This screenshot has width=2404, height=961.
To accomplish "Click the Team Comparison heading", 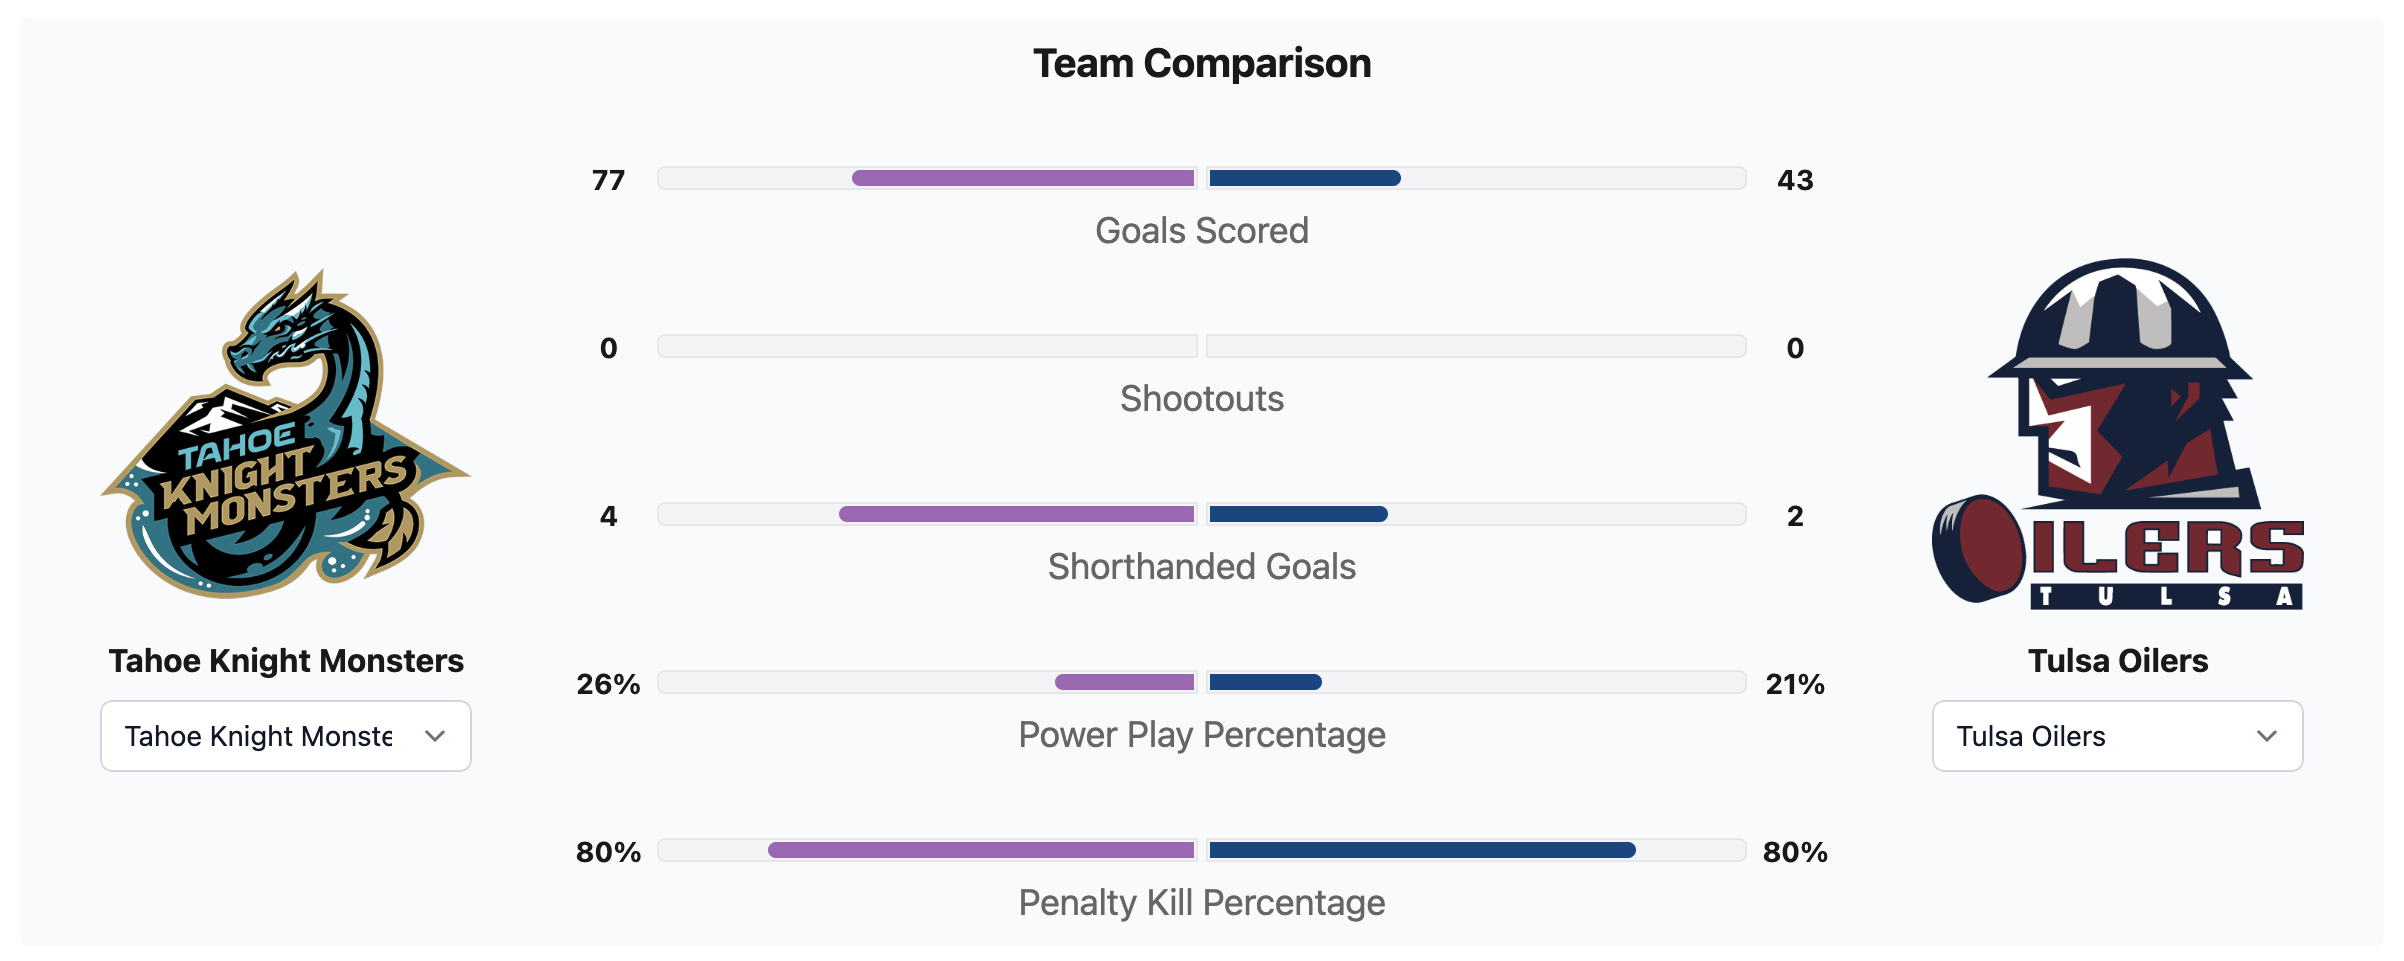I will pyautogui.click(x=1202, y=63).
